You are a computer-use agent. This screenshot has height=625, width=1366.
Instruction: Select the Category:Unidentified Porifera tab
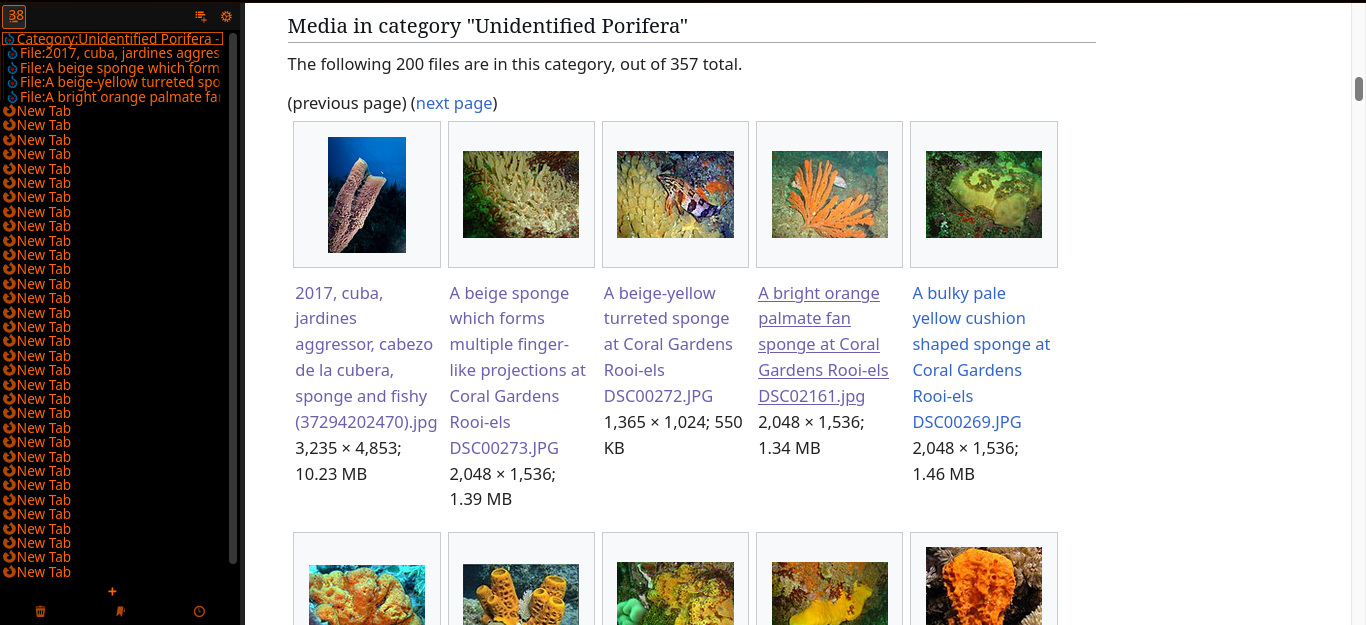pyautogui.click(x=112, y=39)
